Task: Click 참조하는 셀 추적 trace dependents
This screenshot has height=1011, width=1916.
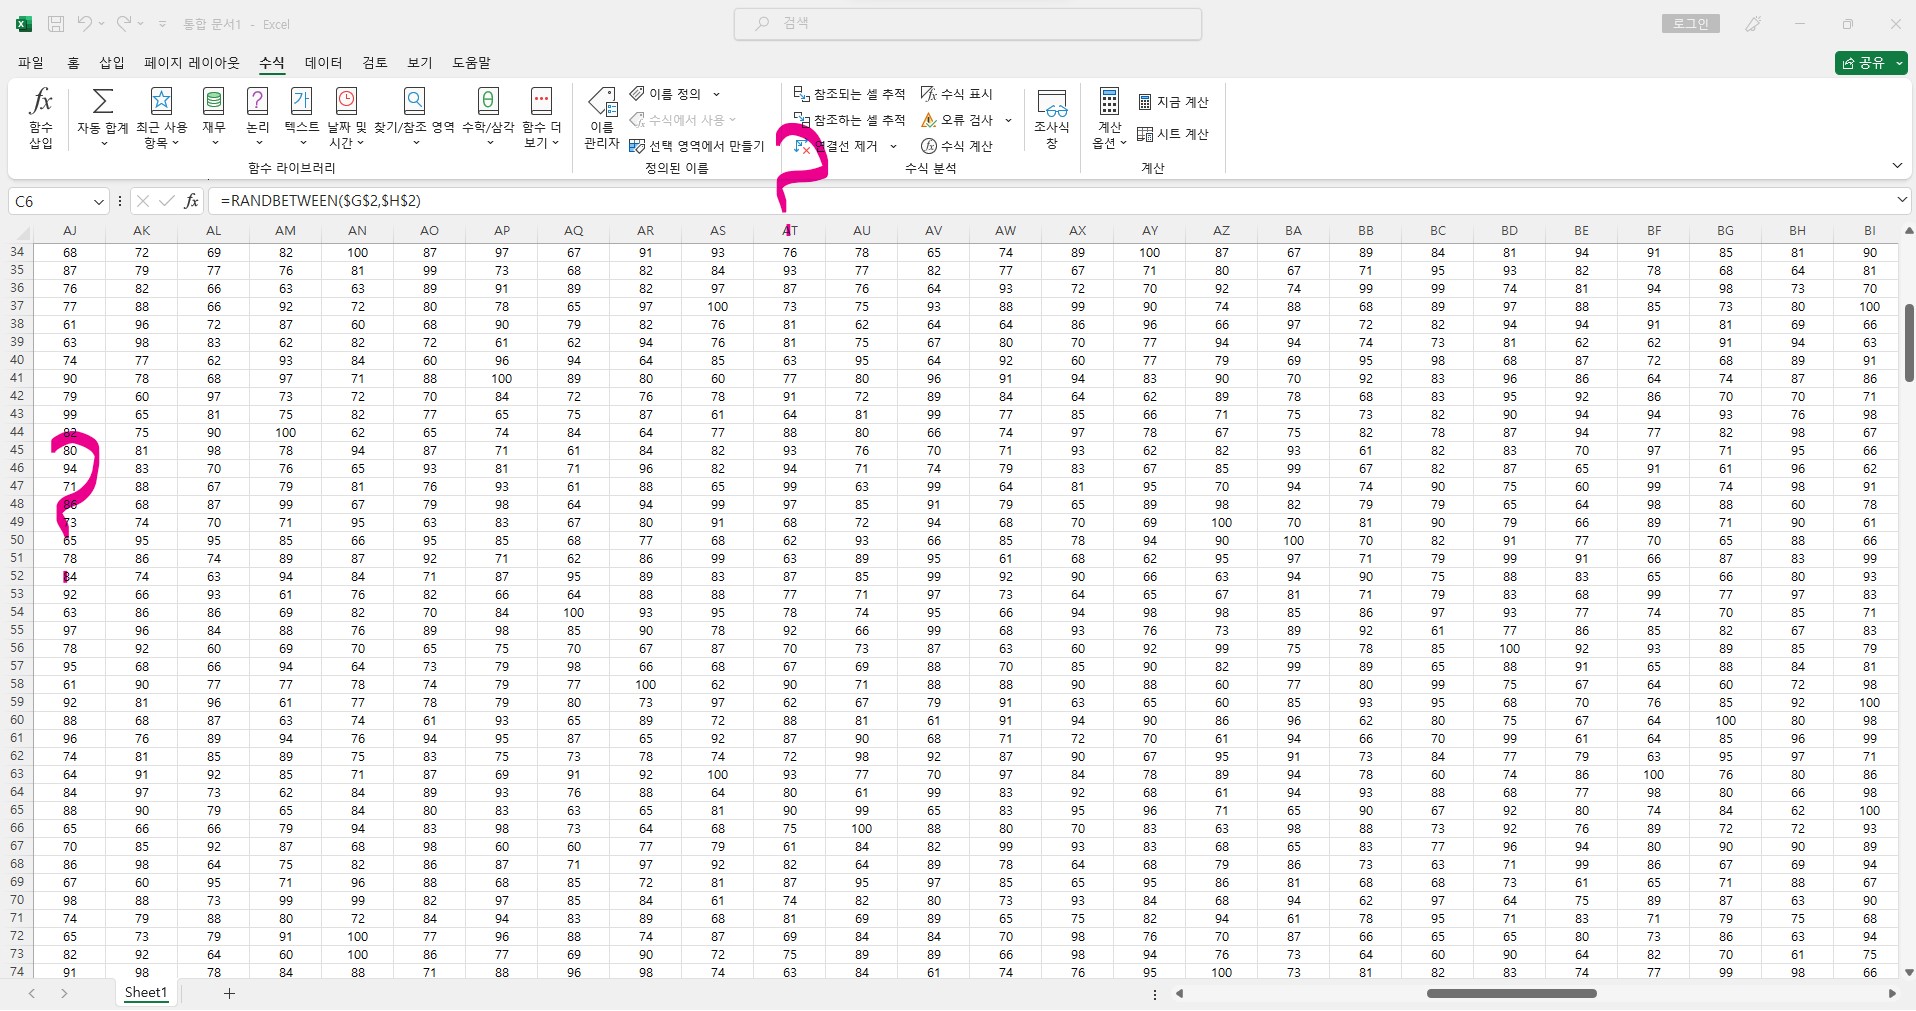Action: (849, 120)
